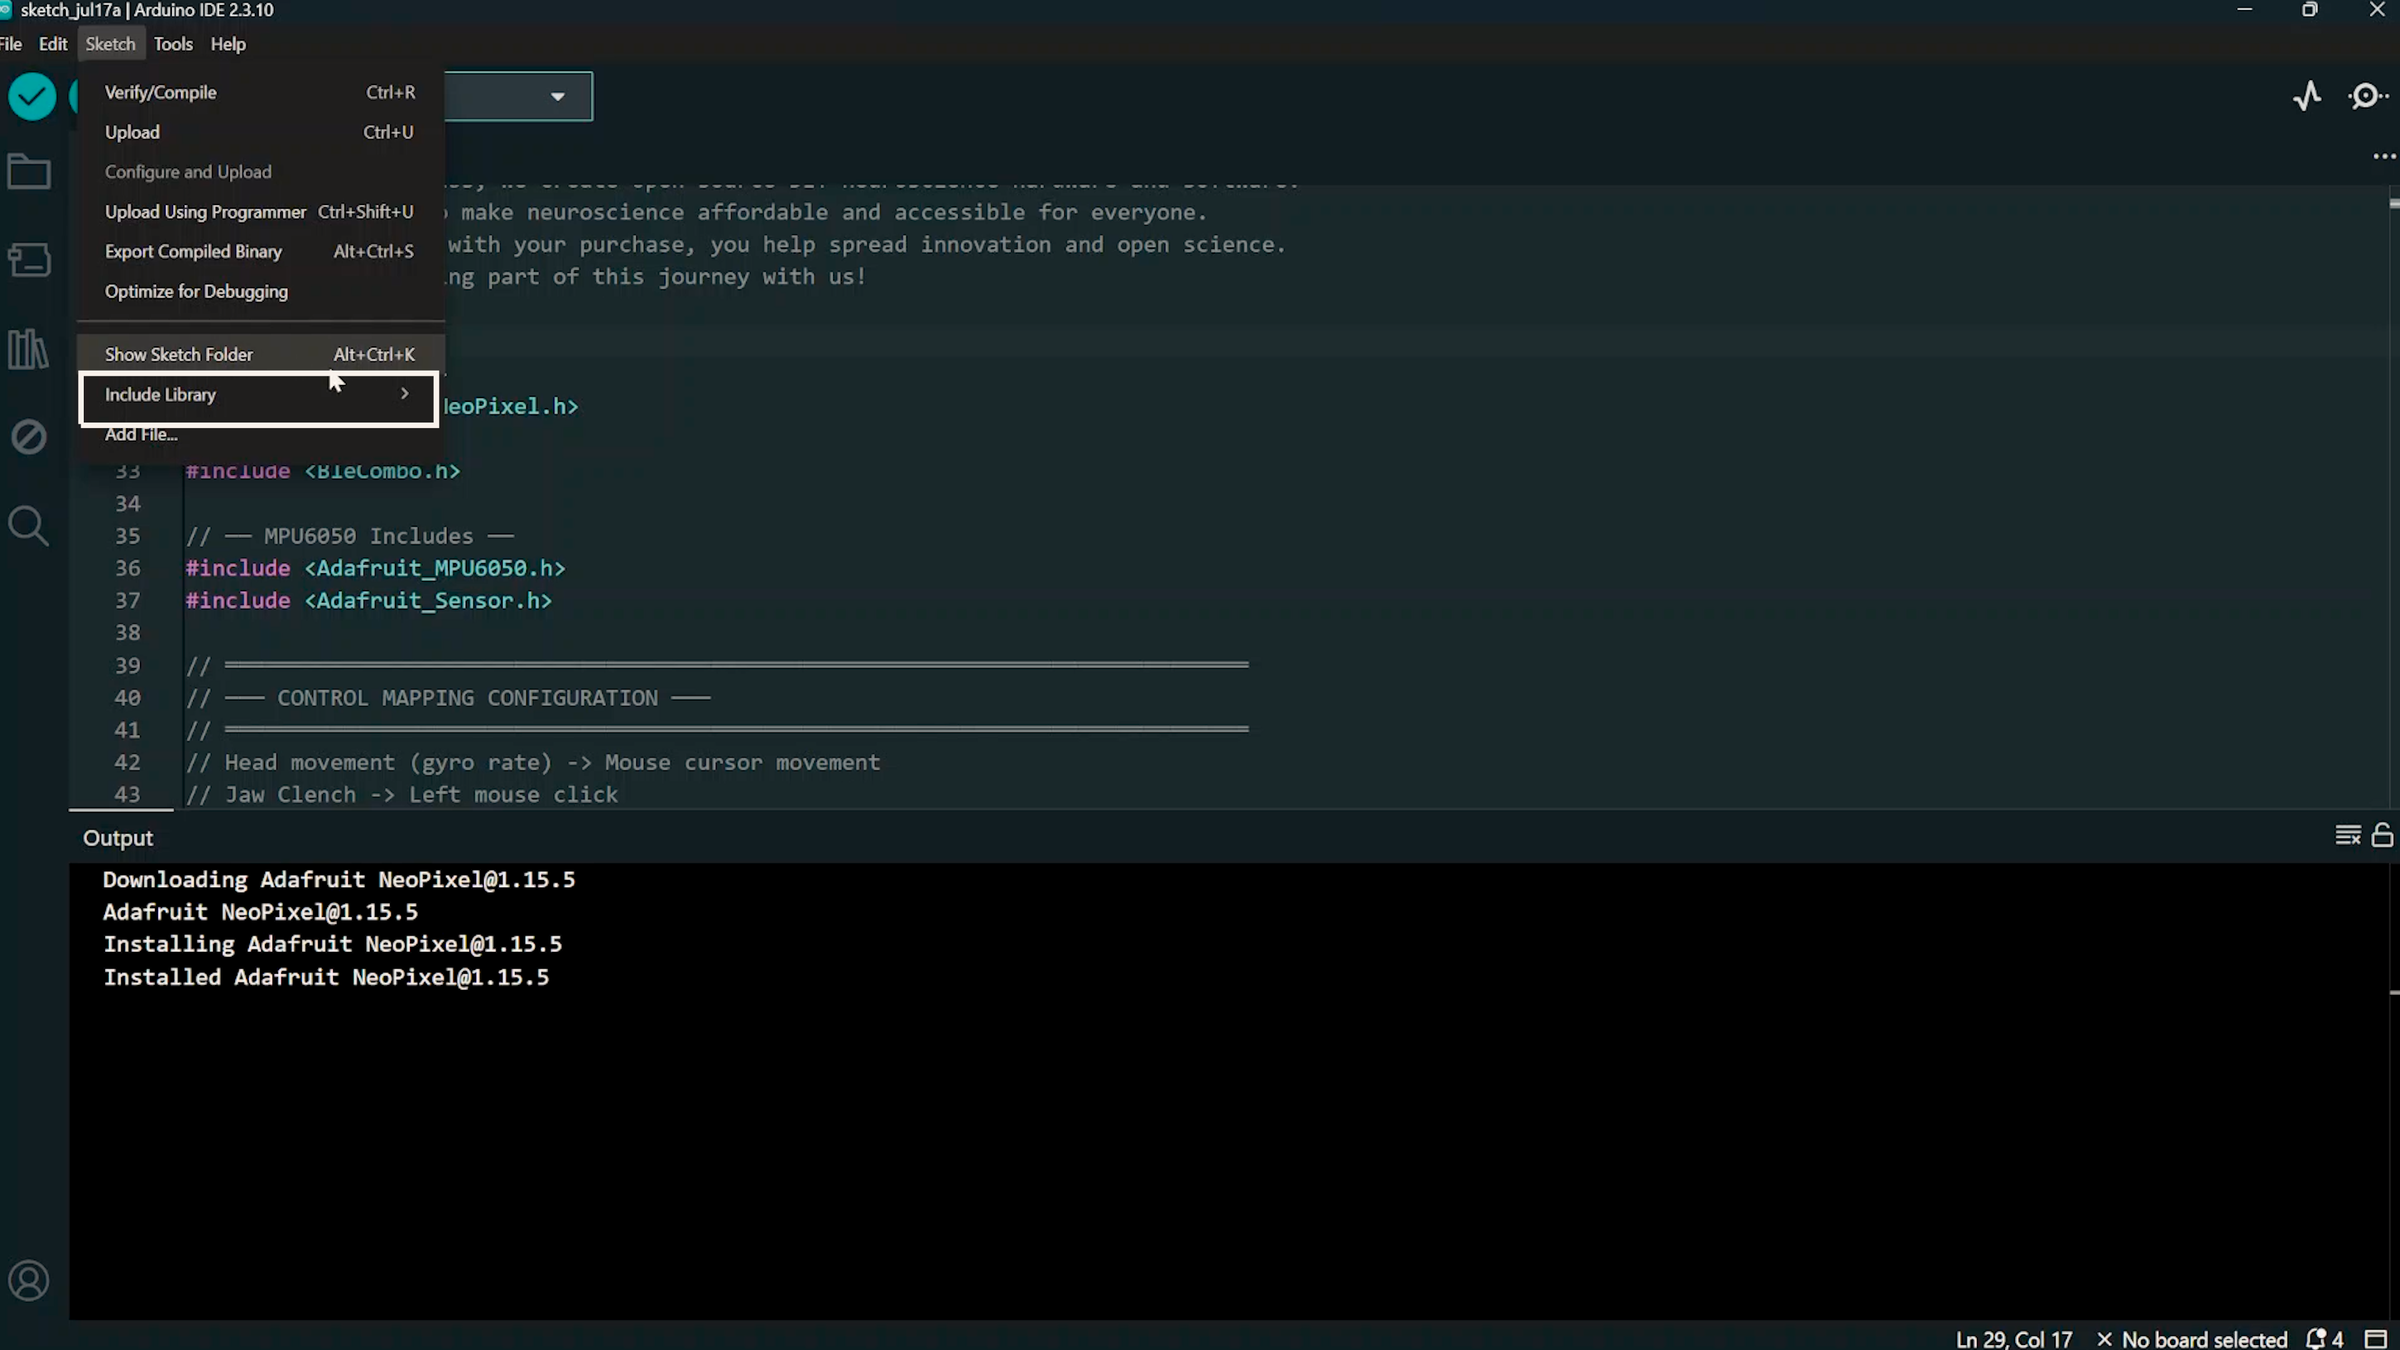Clear the Output panel
The height and width of the screenshot is (1350, 2400).
pyautogui.click(x=2347, y=835)
